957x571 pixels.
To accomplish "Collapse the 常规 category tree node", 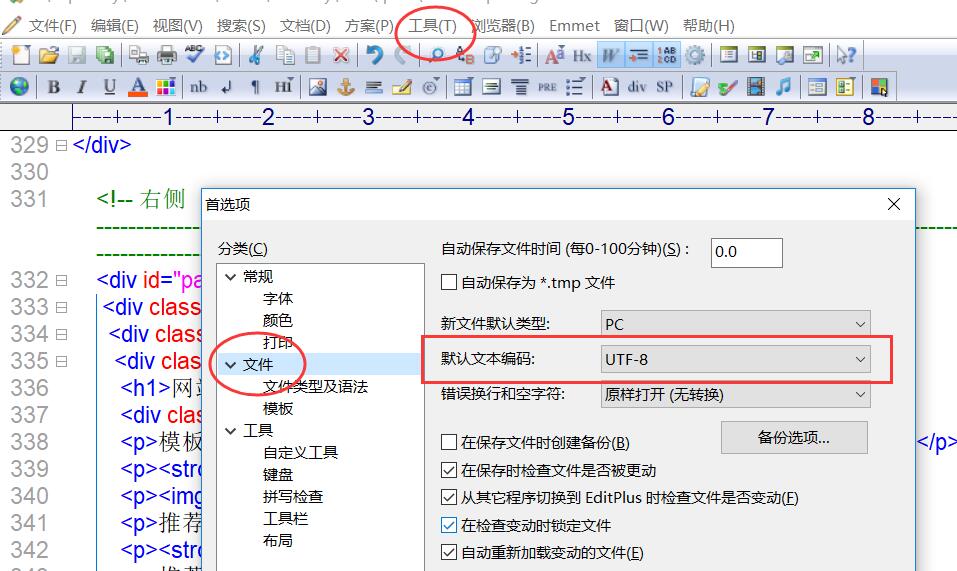I will pos(231,277).
